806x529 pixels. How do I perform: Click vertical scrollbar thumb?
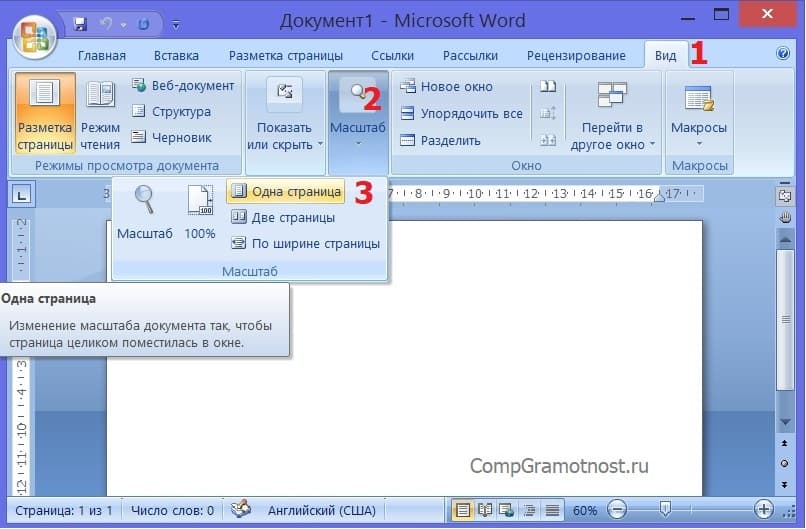pyautogui.click(x=785, y=319)
